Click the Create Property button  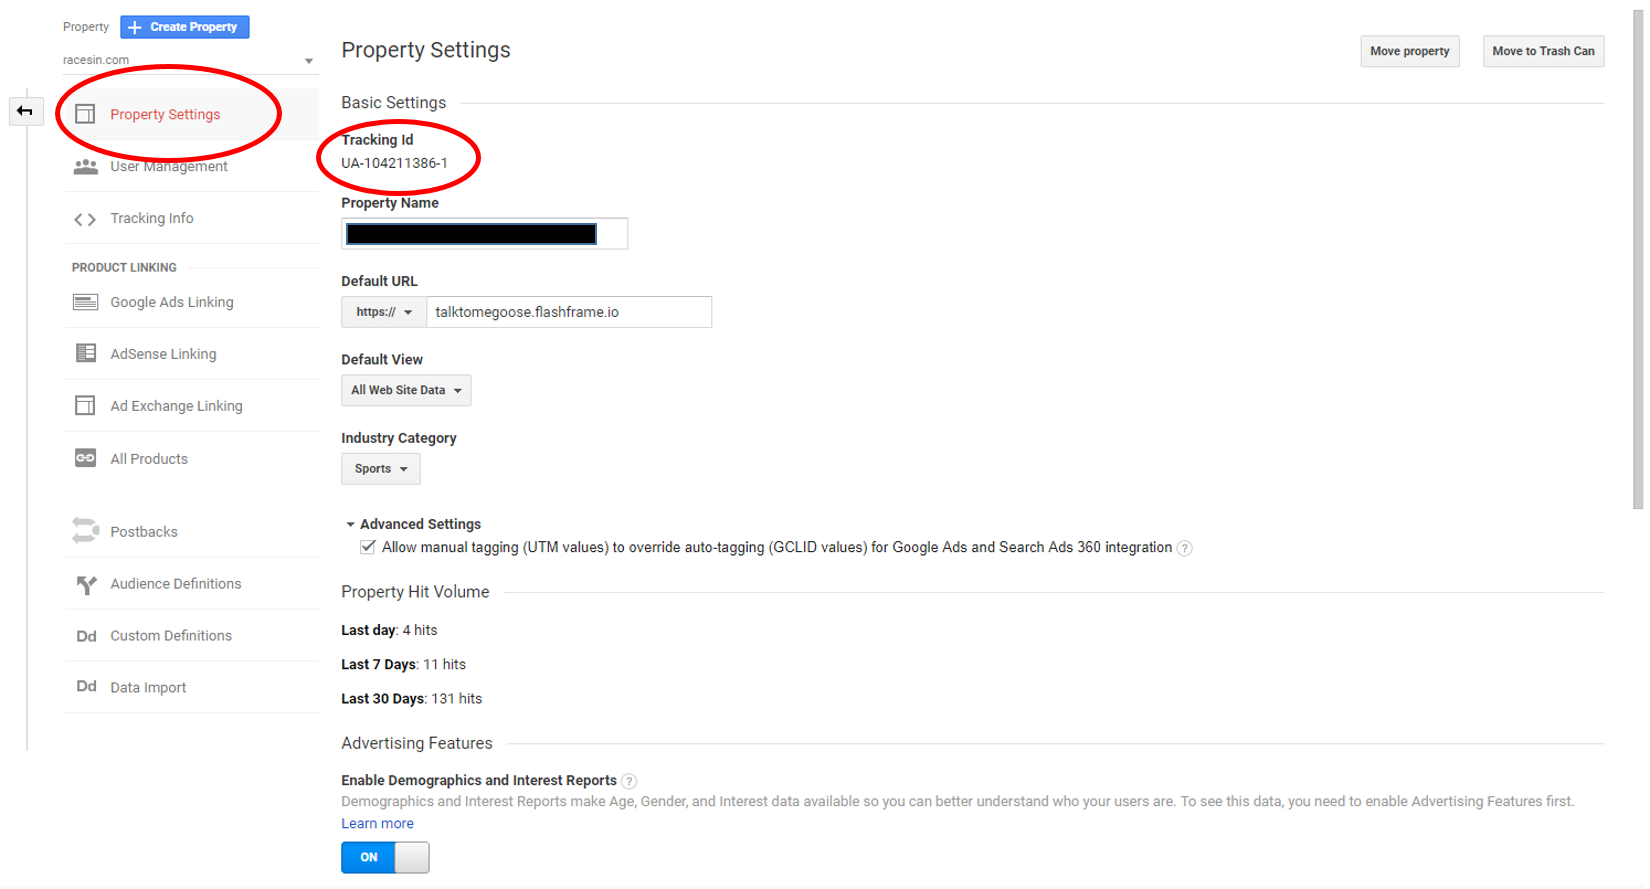tap(185, 27)
